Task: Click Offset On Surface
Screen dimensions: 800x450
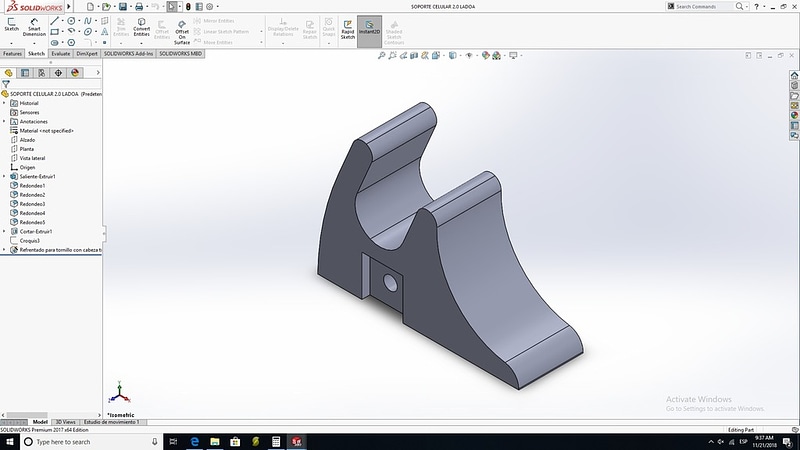Action: tap(182, 33)
